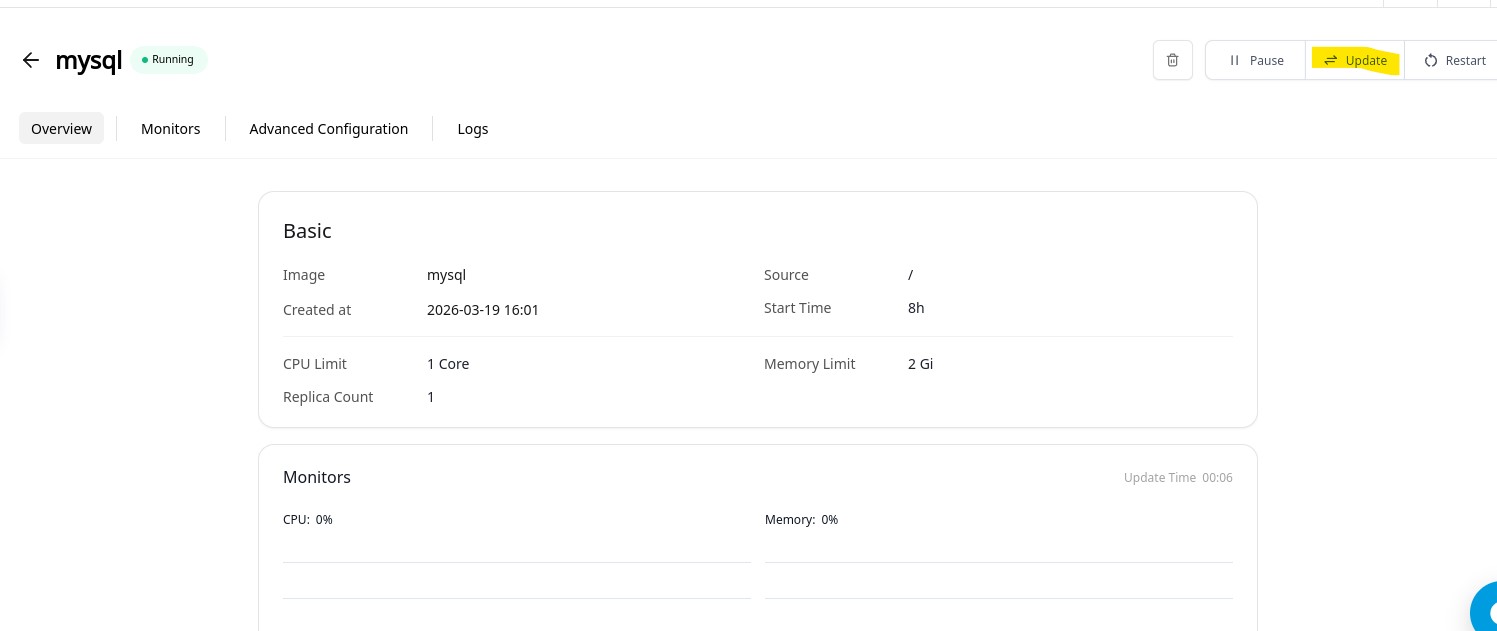1497x631 pixels.
Task: Click the 2 Gi Memory Limit value
Action: [x=920, y=364]
